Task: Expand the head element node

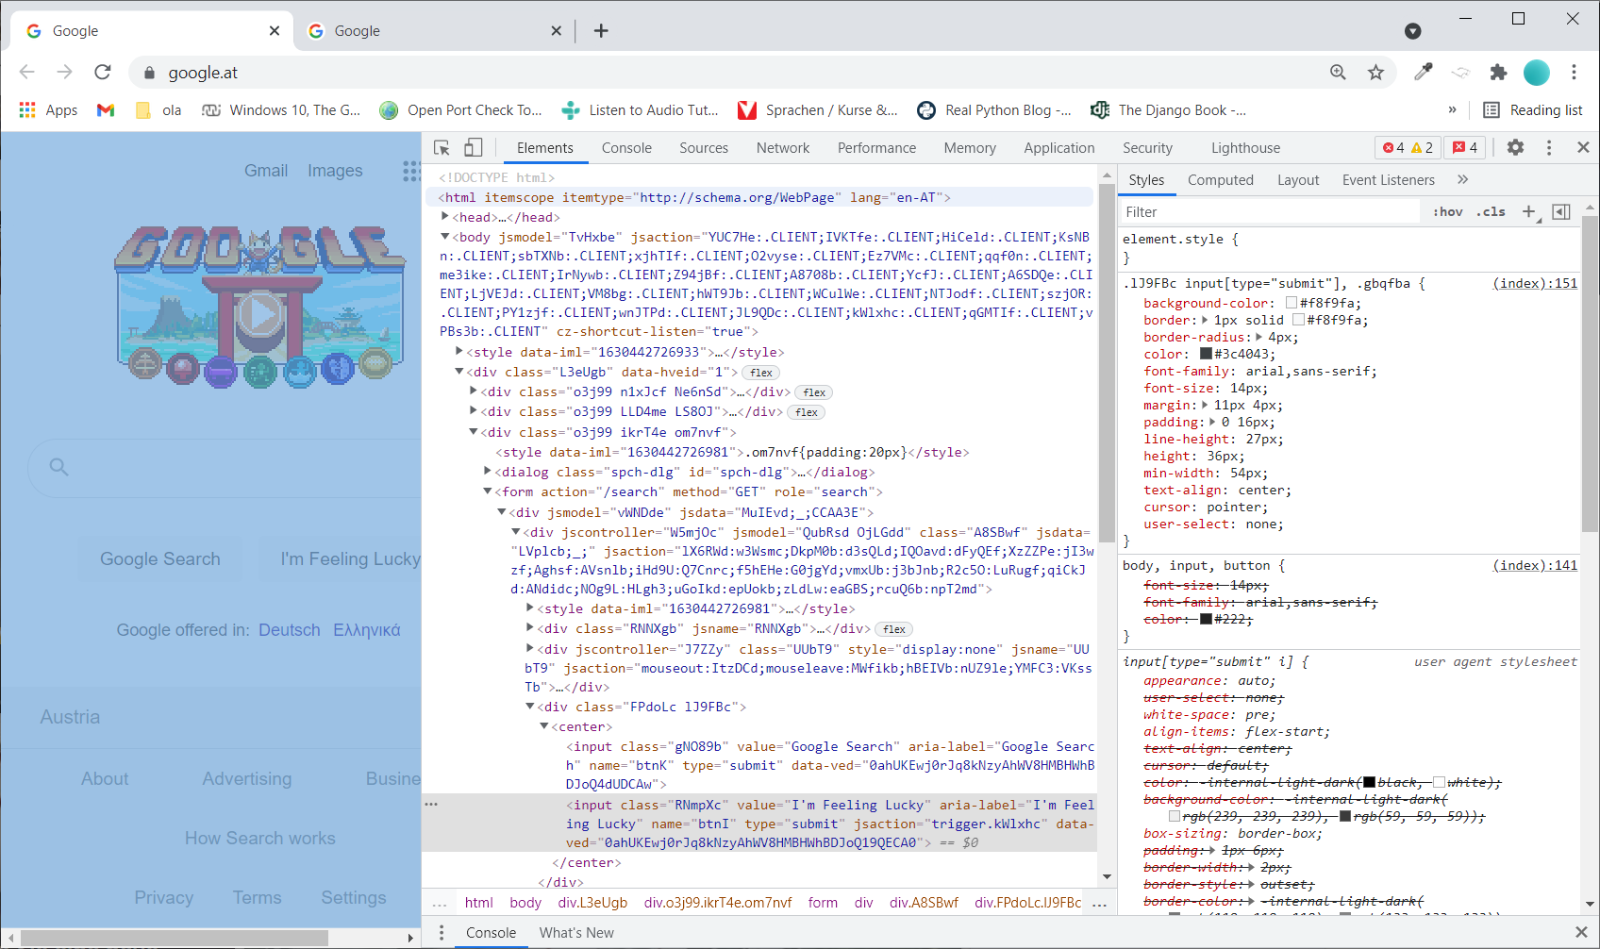Action: pyautogui.click(x=445, y=216)
